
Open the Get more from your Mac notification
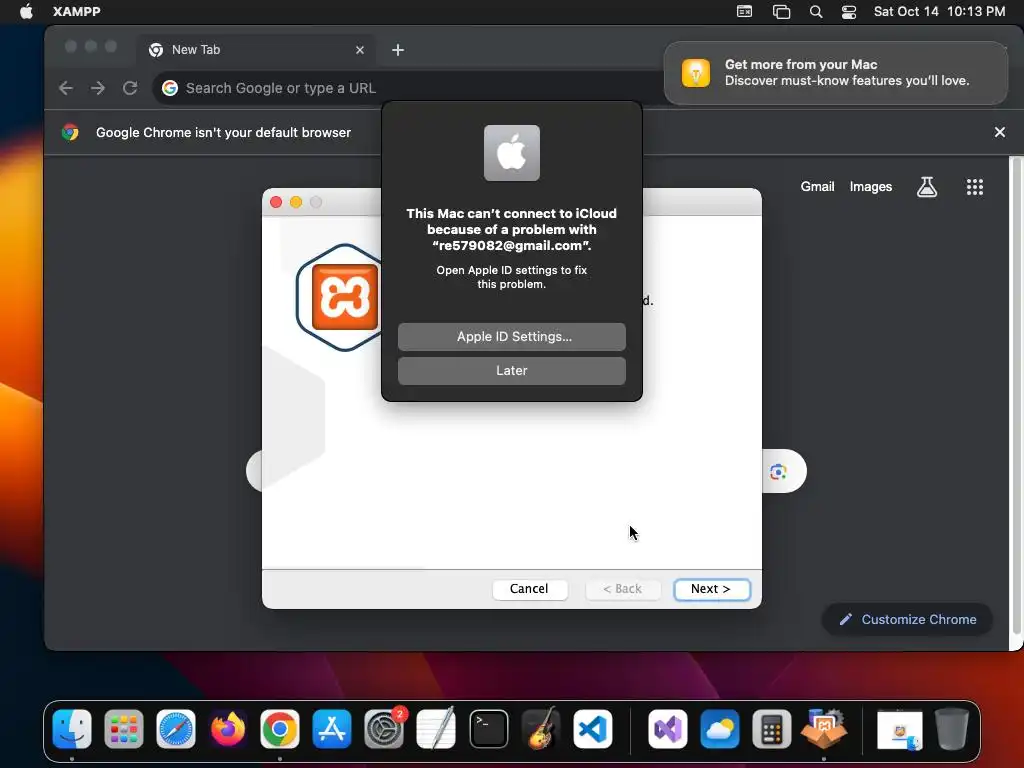tap(836, 73)
